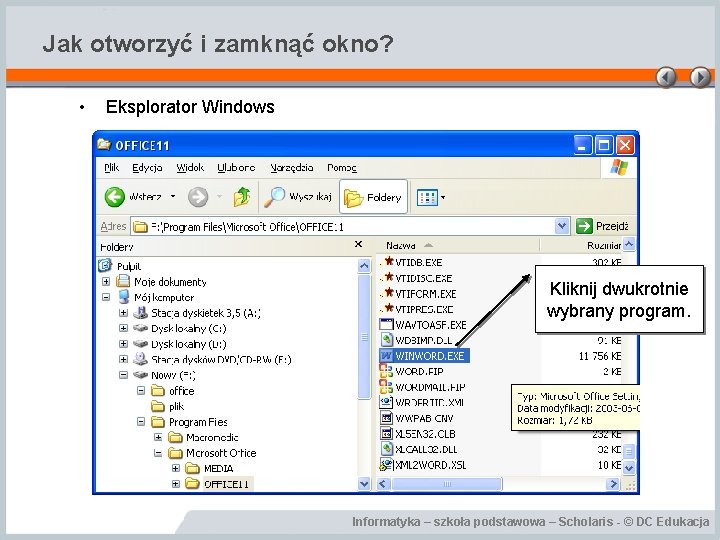Viewport: 720px width, 540px height.
Task: Select the Microsoft Office folder
Action: (x=212, y=453)
